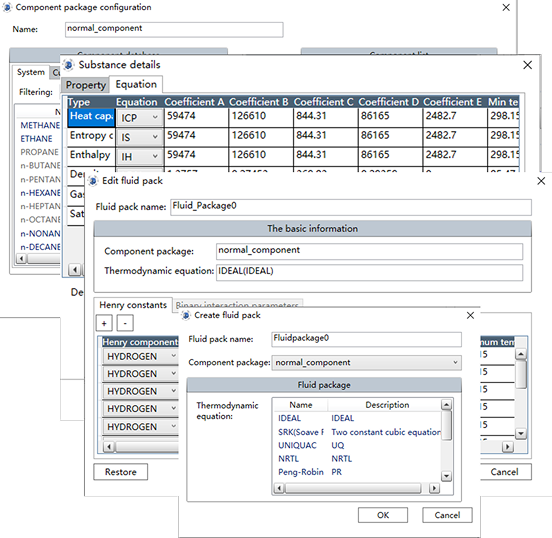Open ICP equation dropdown for Heat capacity
Viewport: 552px width, 538px height.
pos(140,118)
